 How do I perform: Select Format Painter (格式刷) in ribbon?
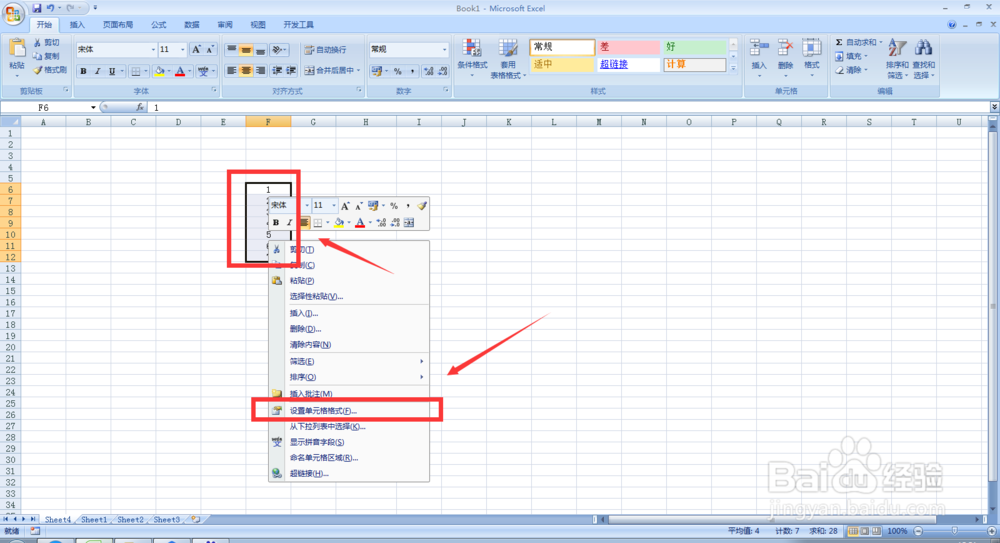(x=50, y=70)
